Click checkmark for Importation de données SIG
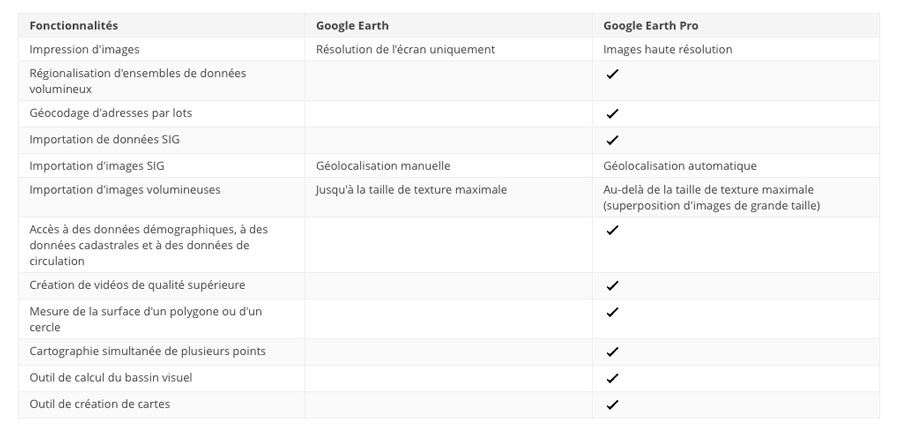This screenshot has width=900, height=434. 612,140
